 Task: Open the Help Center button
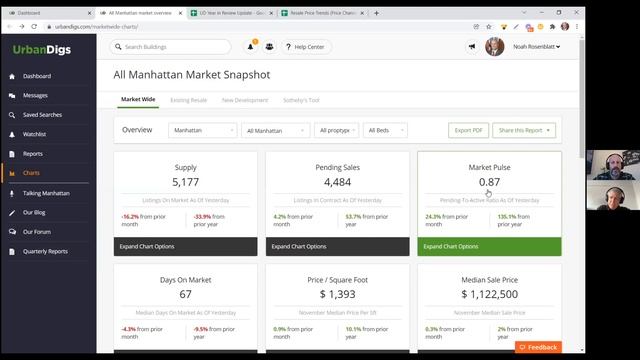coord(306,47)
